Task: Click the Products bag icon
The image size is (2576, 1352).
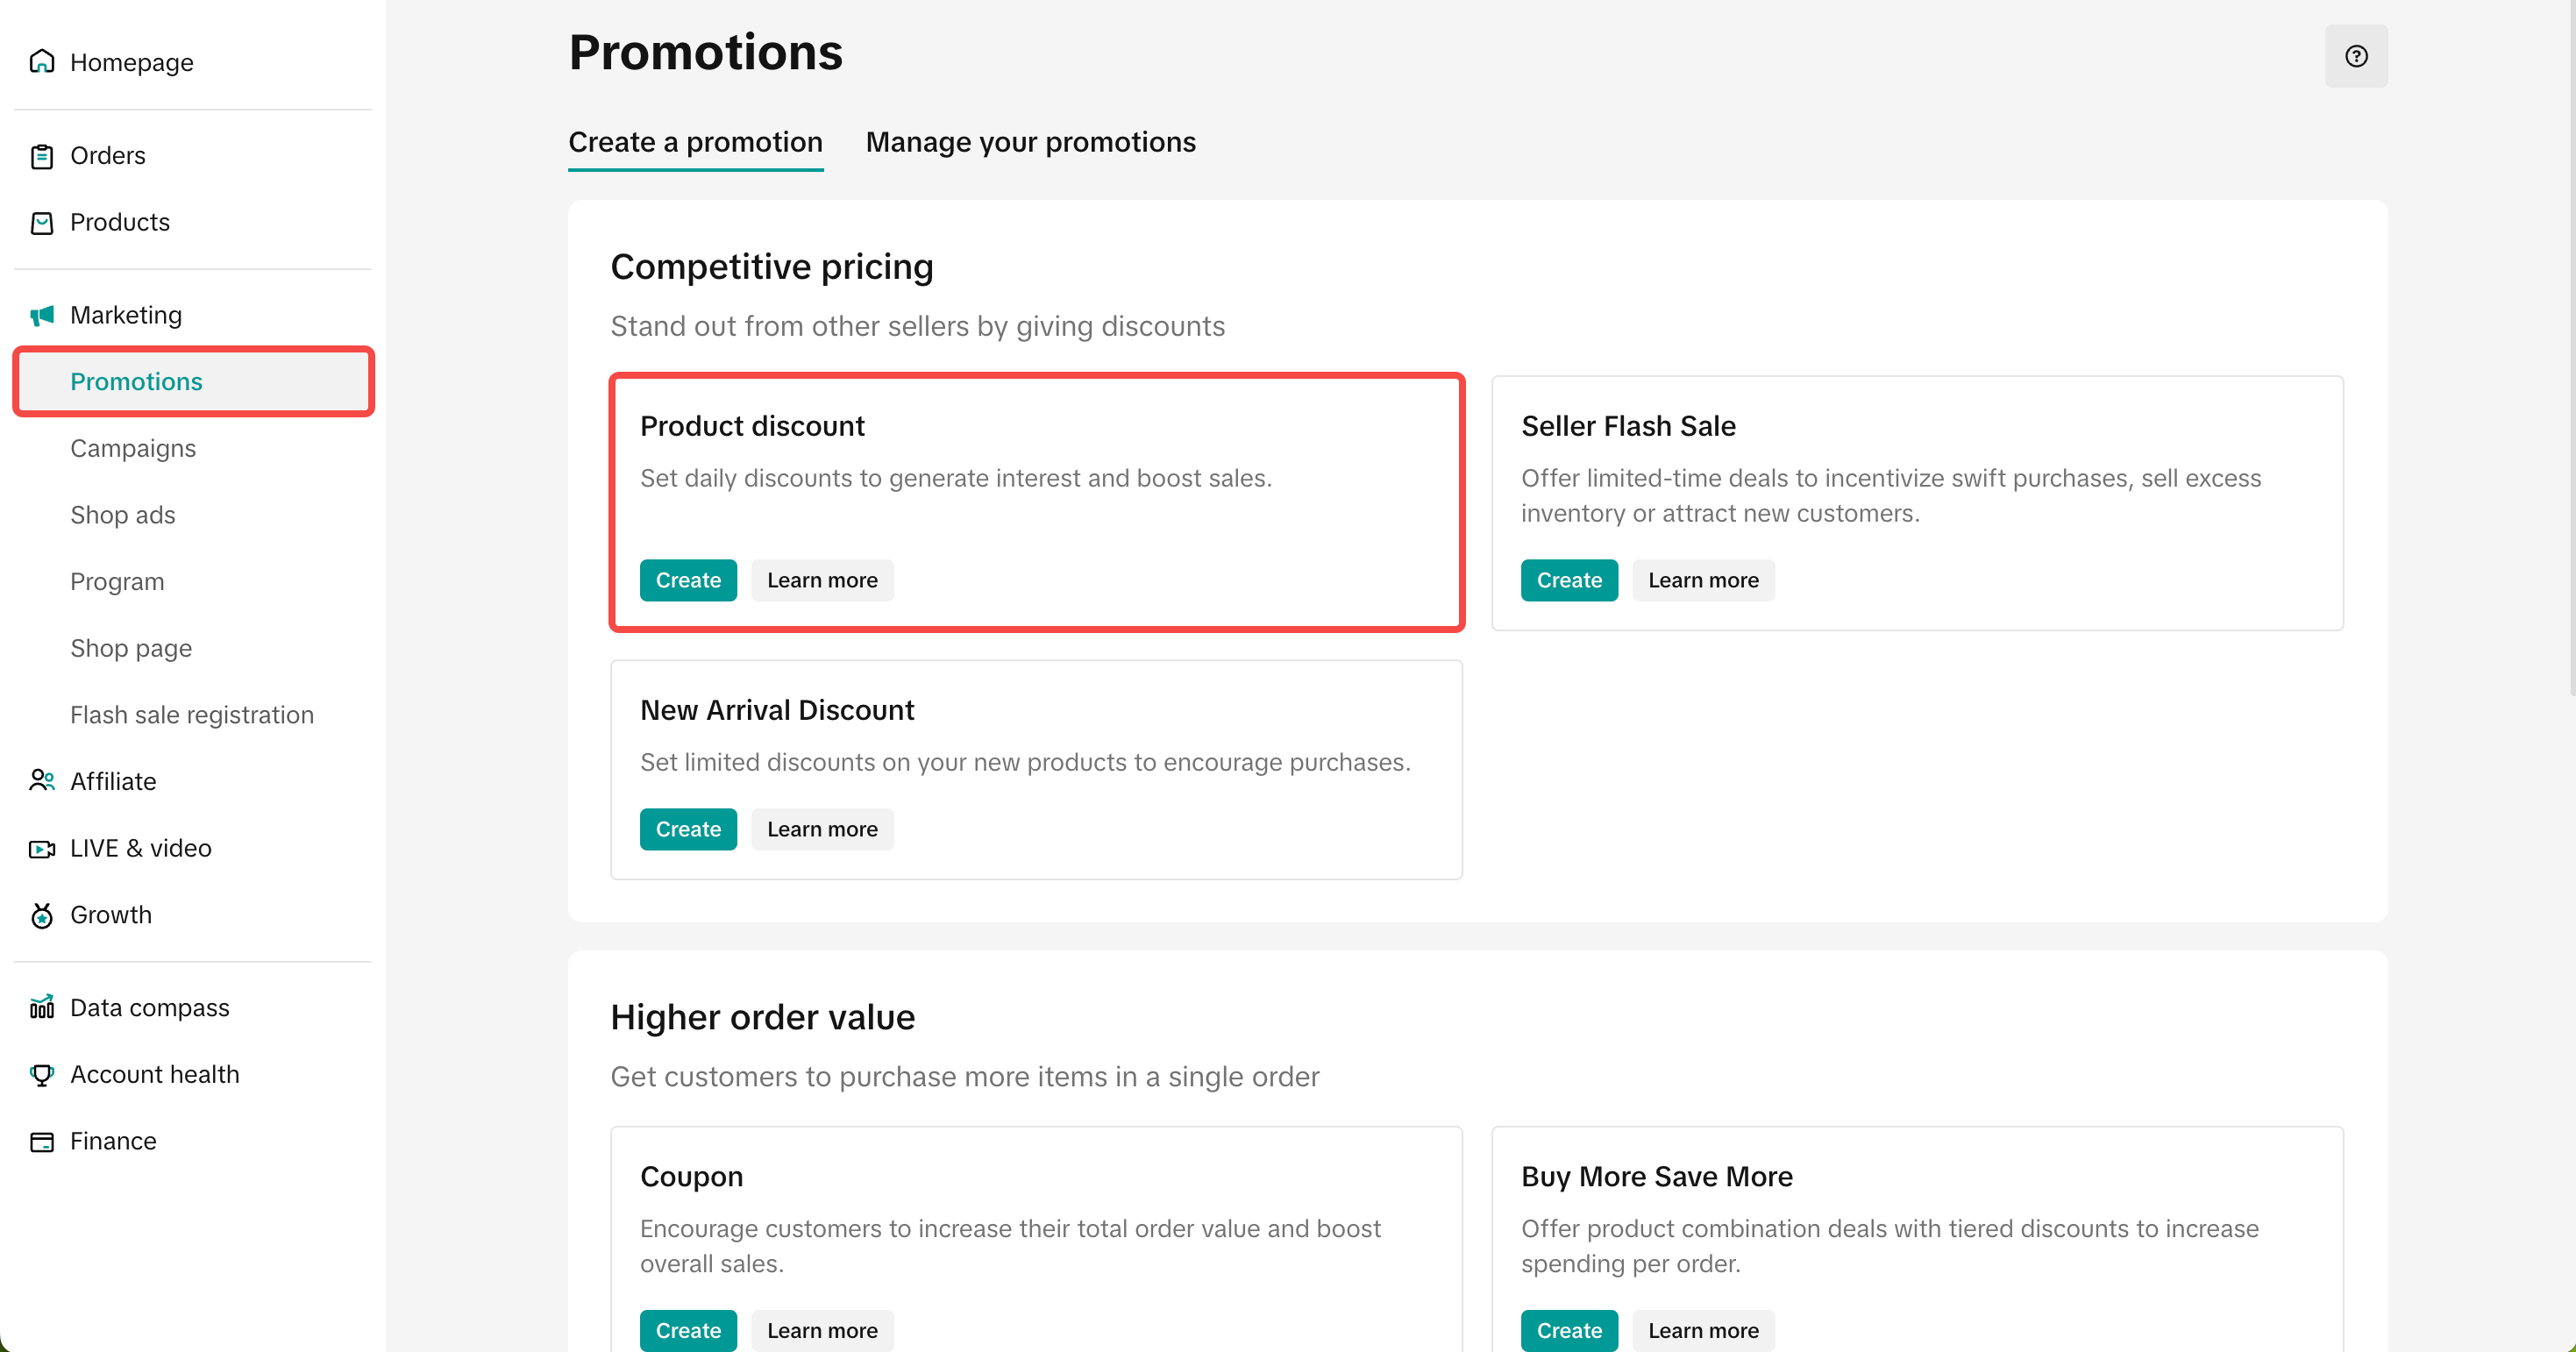Action: tap(42, 222)
